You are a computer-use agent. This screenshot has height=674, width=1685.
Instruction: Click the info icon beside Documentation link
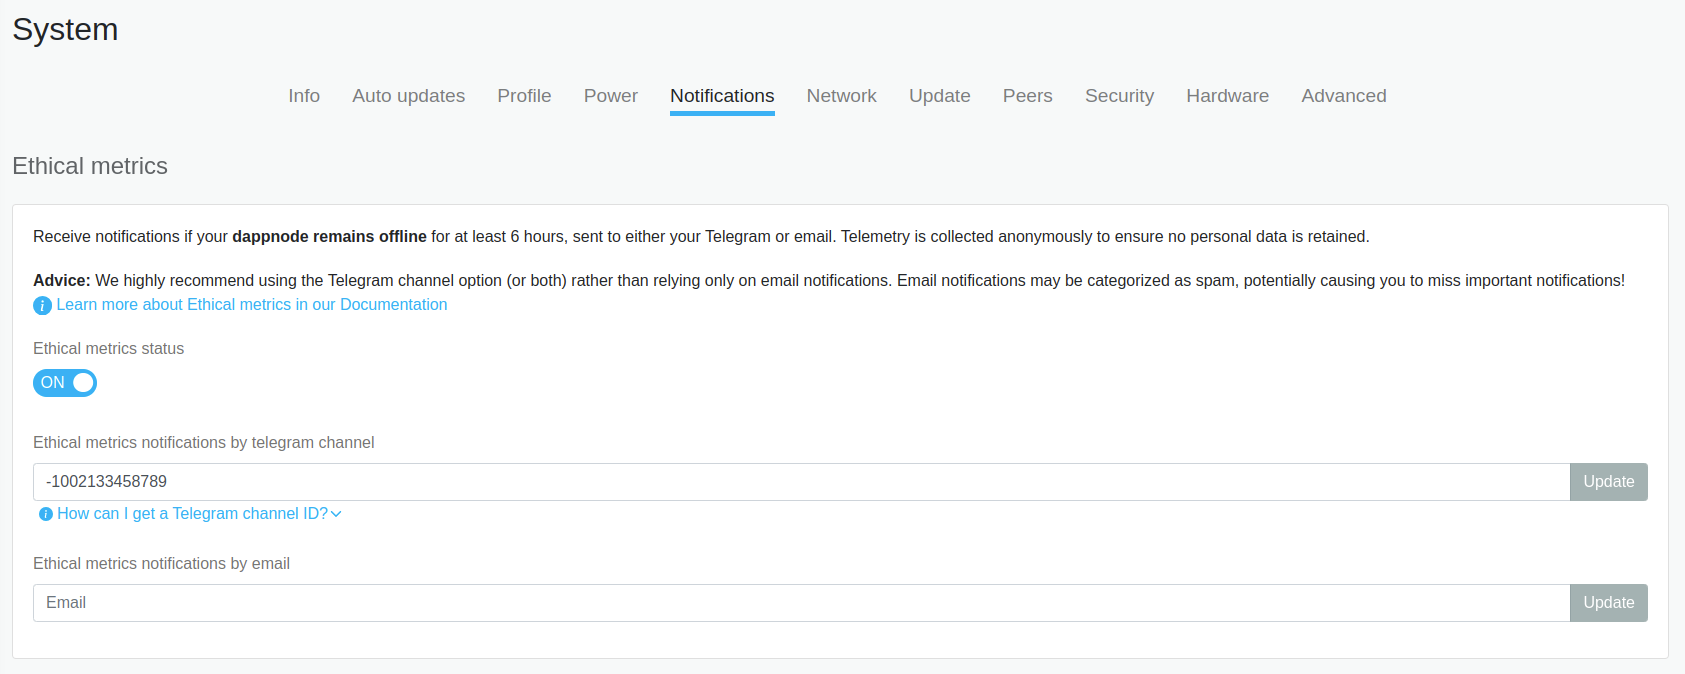[42, 306]
